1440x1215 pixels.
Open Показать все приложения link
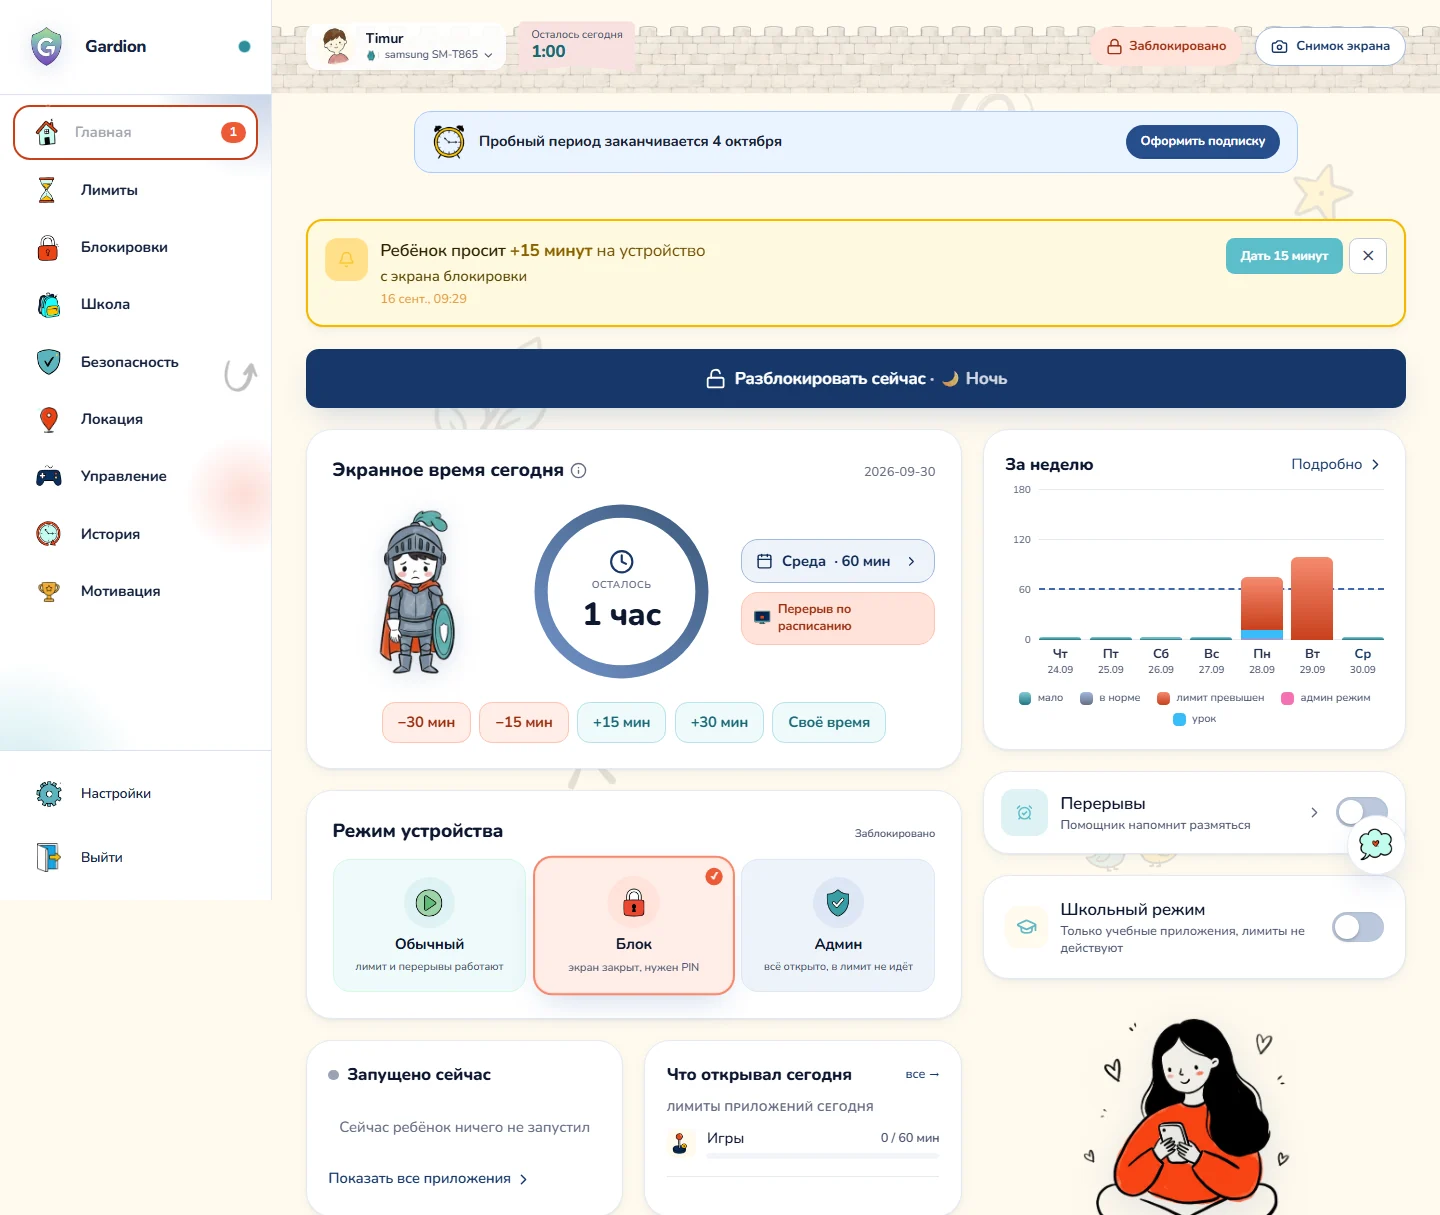pos(428,1179)
